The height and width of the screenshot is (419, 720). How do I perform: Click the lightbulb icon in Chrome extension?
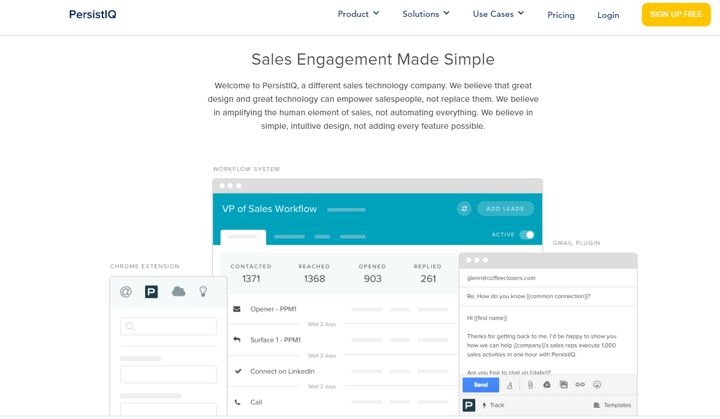[203, 291]
